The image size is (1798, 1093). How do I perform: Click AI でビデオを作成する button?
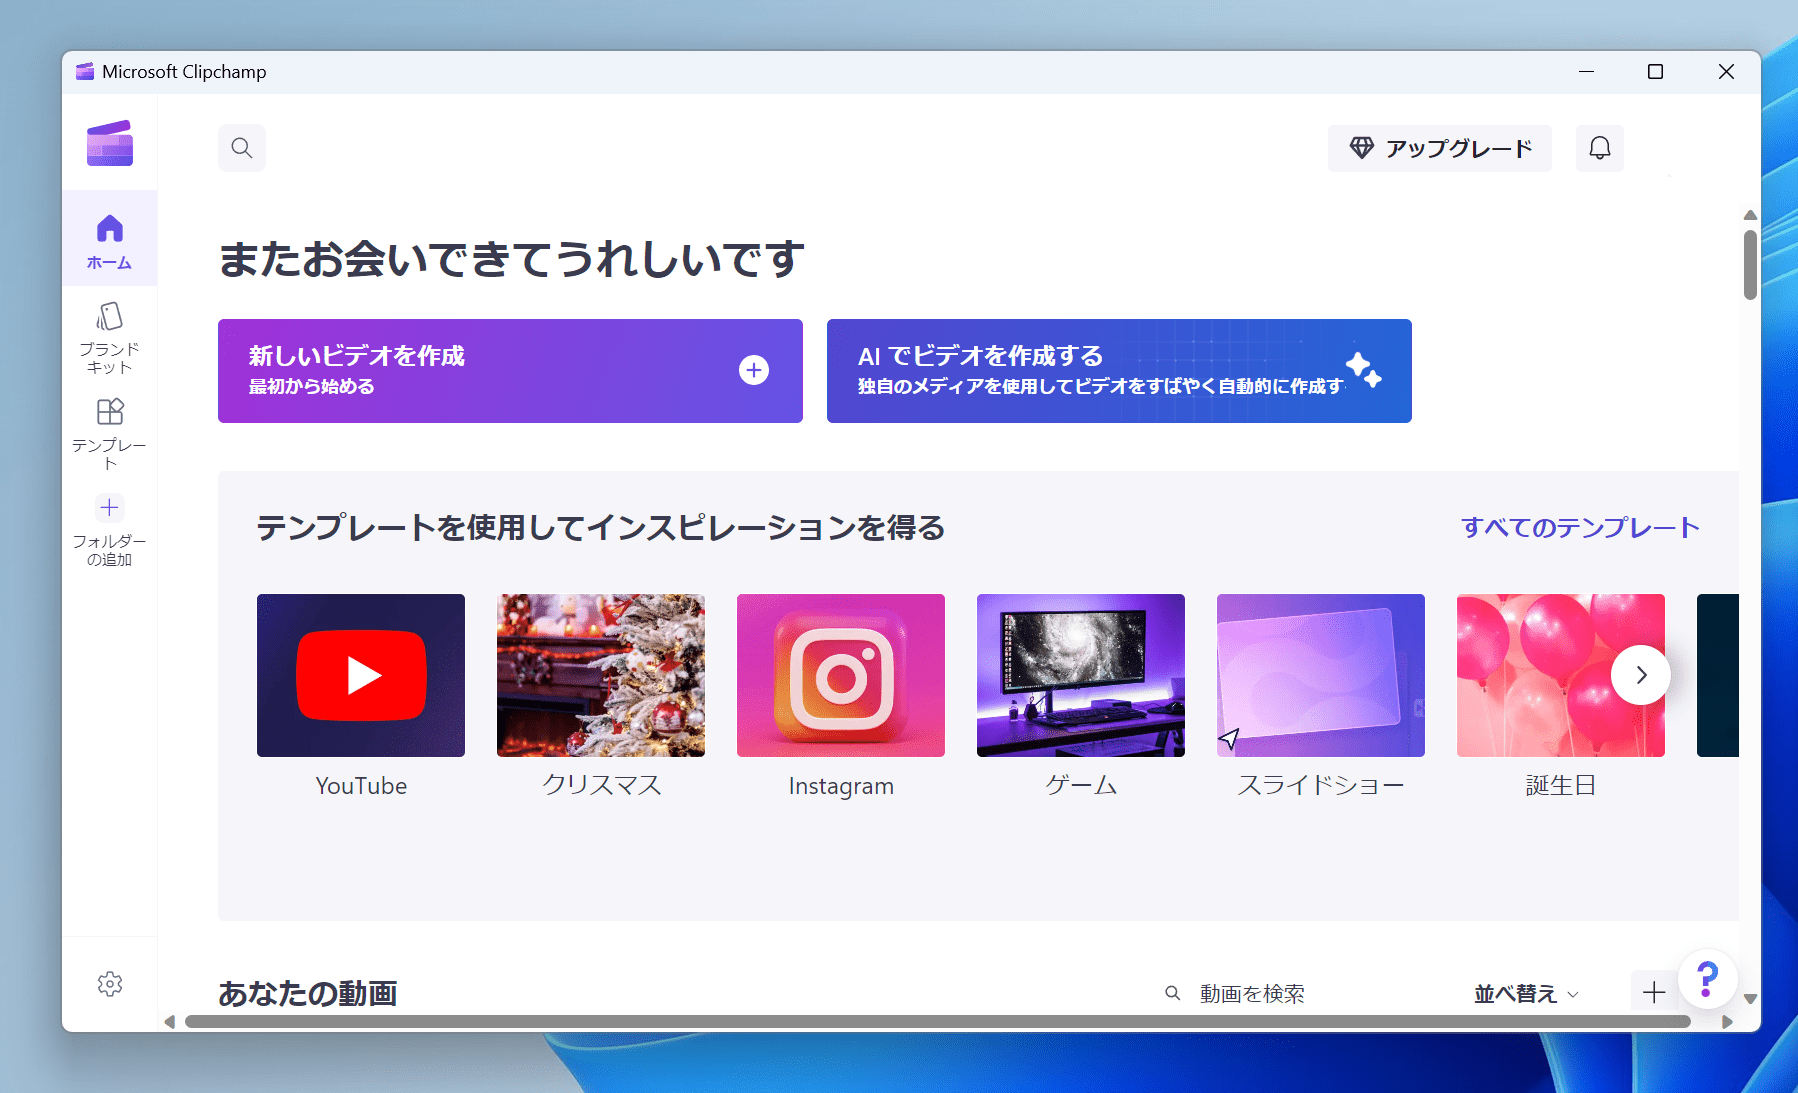[1119, 371]
